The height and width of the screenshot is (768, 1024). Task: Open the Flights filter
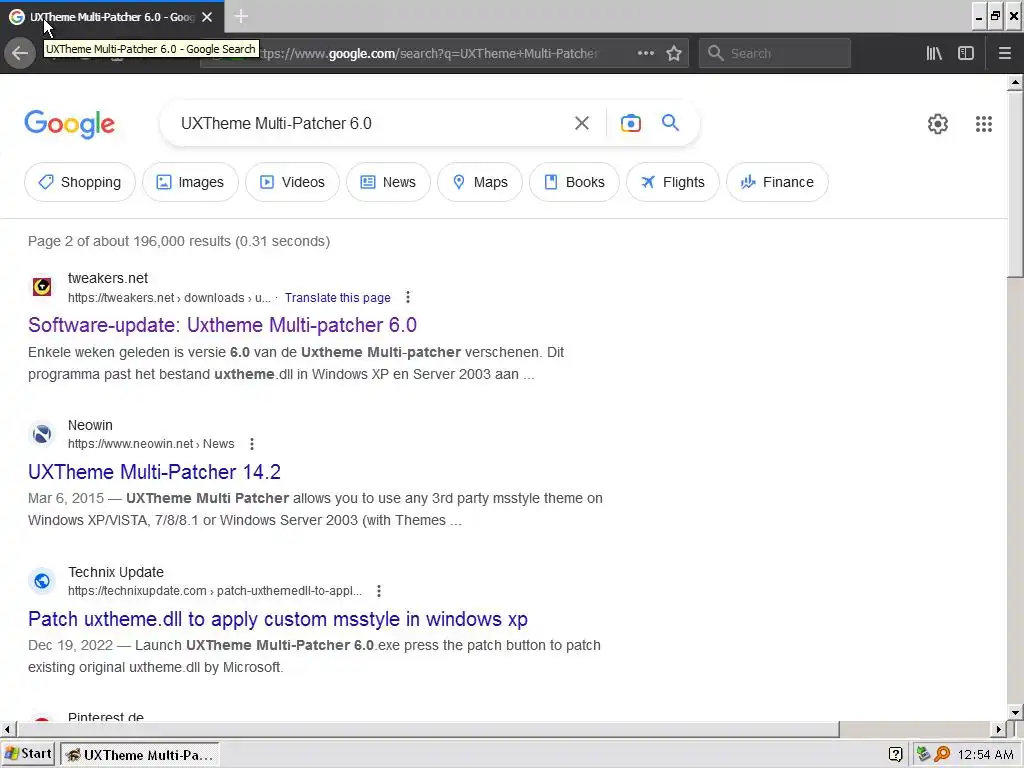pos(673,182)
